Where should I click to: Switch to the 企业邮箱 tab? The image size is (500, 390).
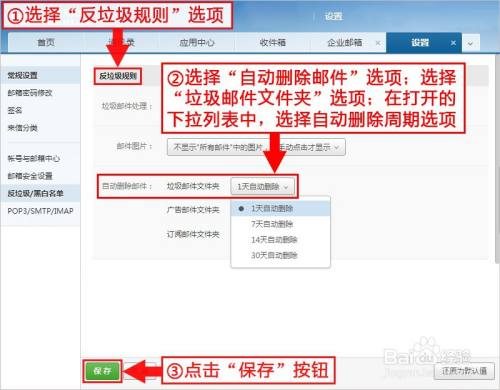click(x=345, y=43)
